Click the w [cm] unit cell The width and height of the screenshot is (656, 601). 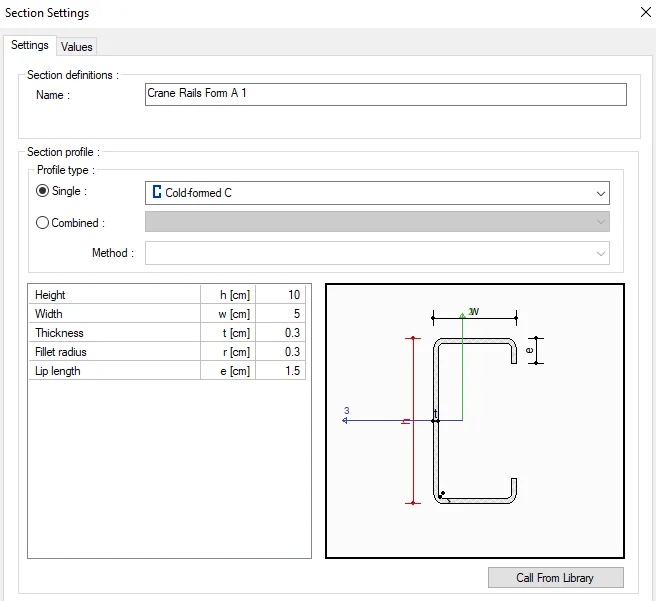pos(228,314)
